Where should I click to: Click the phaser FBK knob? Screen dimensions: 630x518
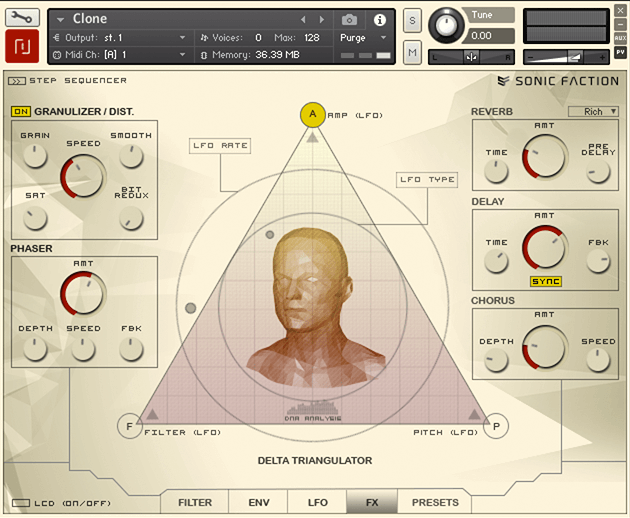[x=131, y=349]
